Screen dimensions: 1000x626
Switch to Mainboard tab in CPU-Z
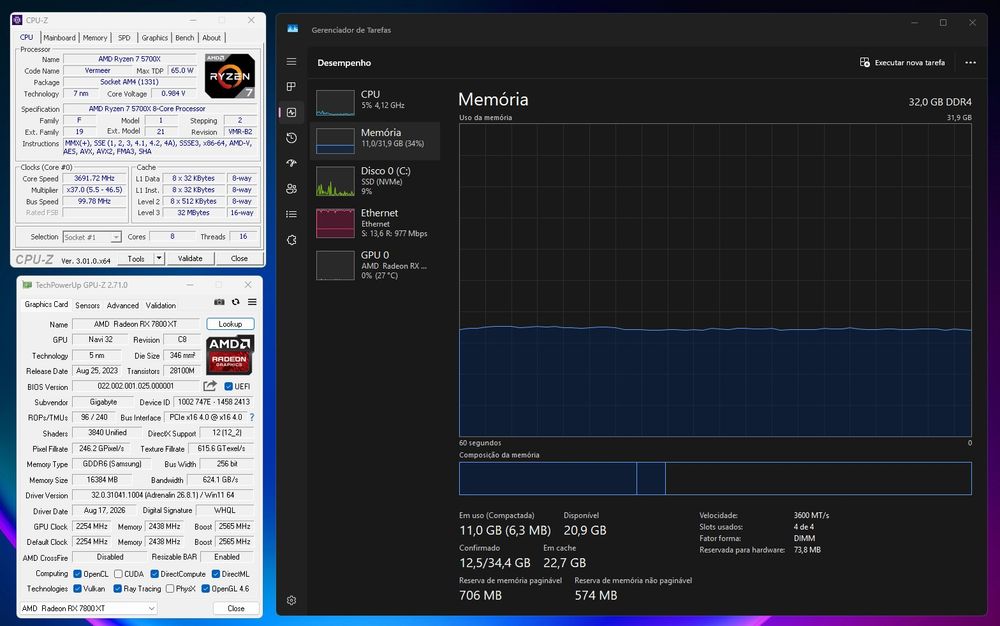(x=59, y=38)
